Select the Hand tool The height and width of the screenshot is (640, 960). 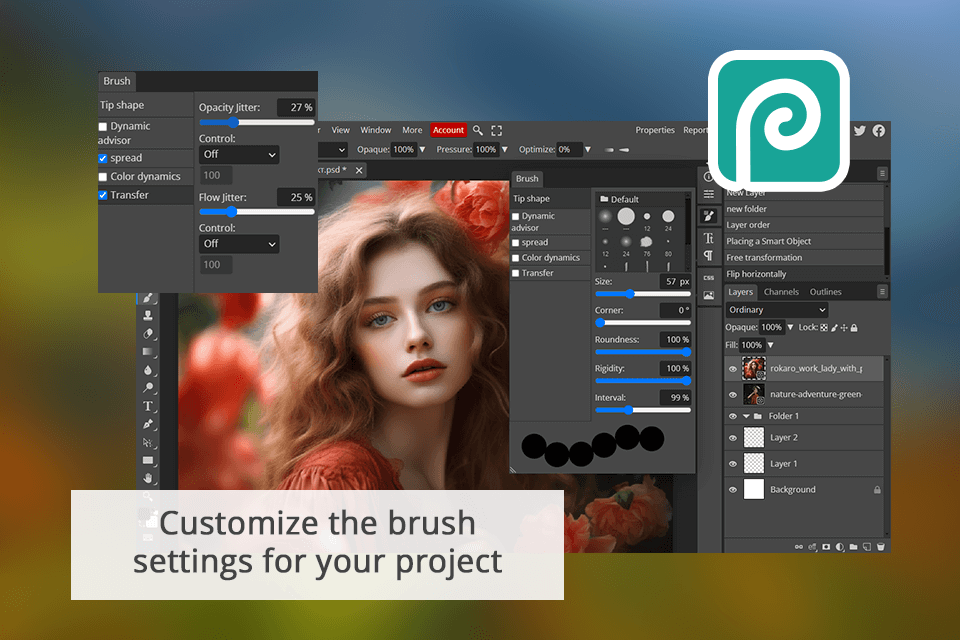[x=148, y=478]
